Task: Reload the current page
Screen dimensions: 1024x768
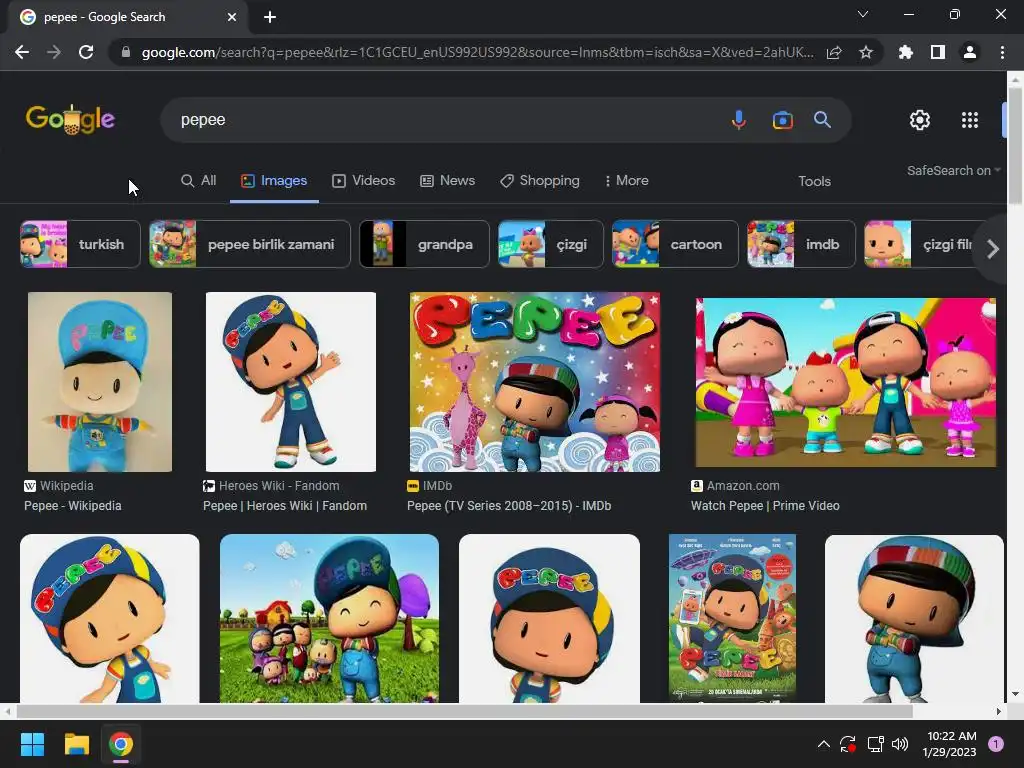Action: (86, 52)
